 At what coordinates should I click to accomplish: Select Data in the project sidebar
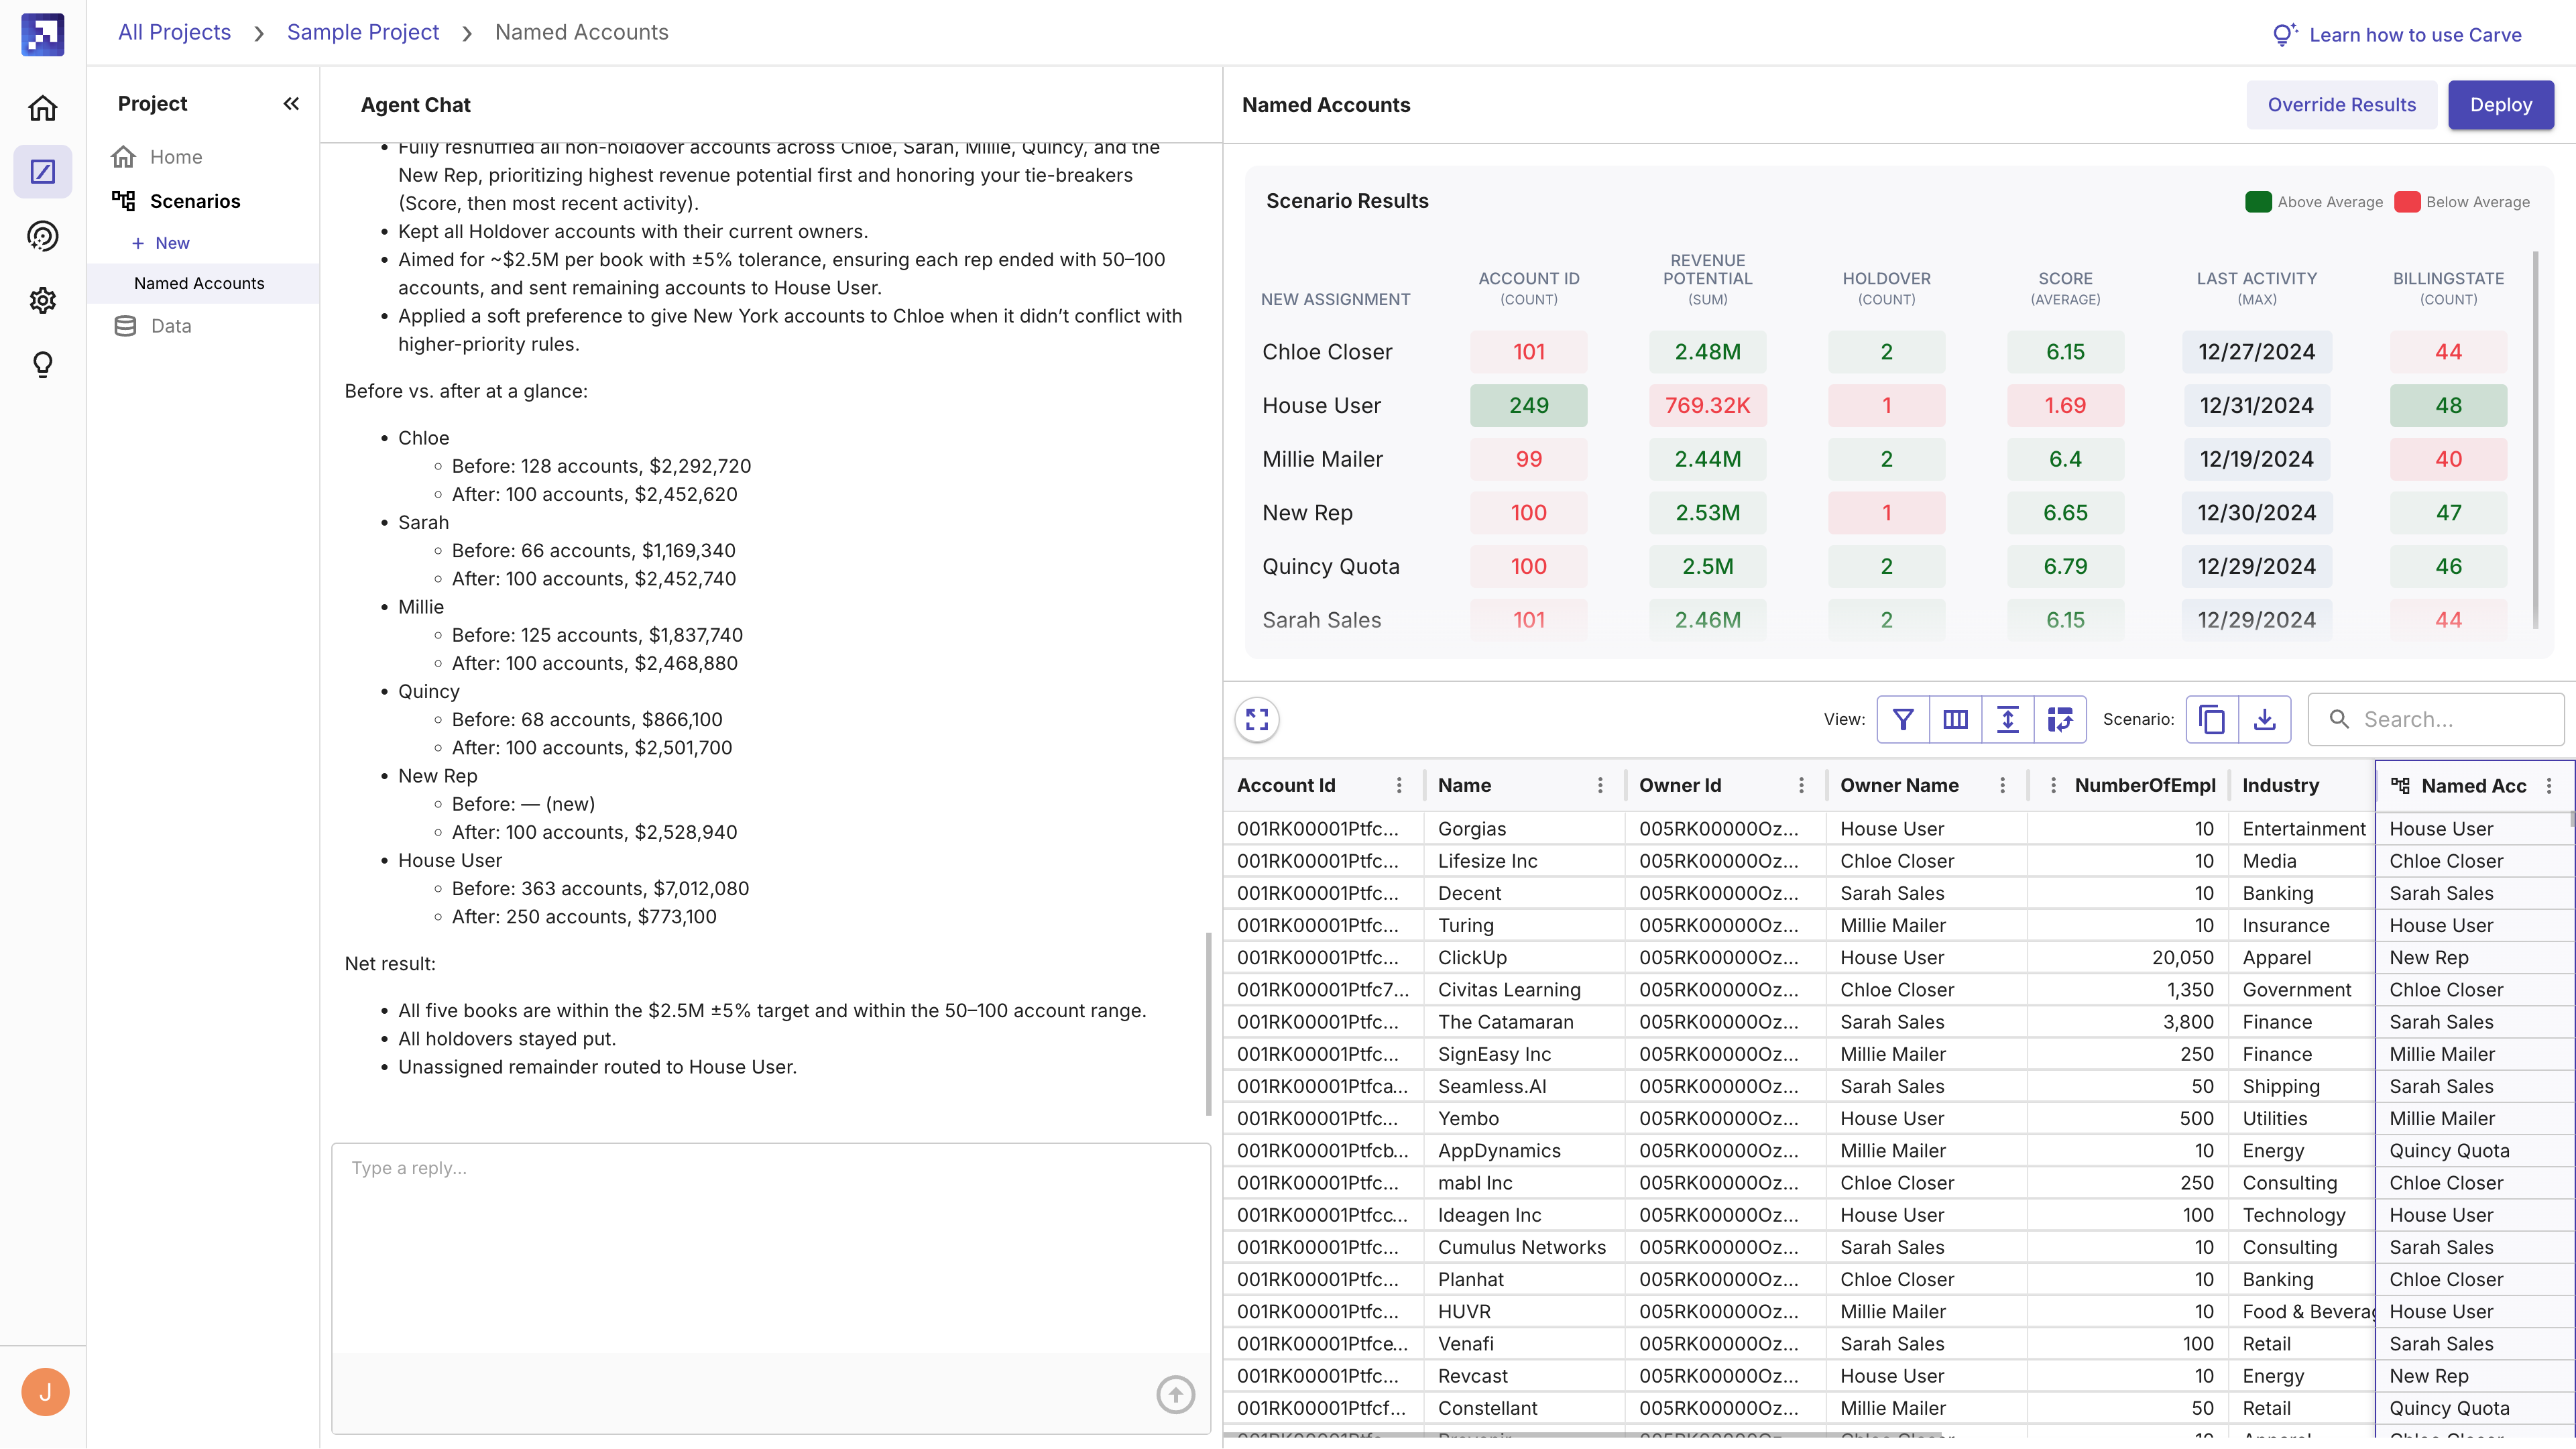pyautogui.click(x=170, y=325)
